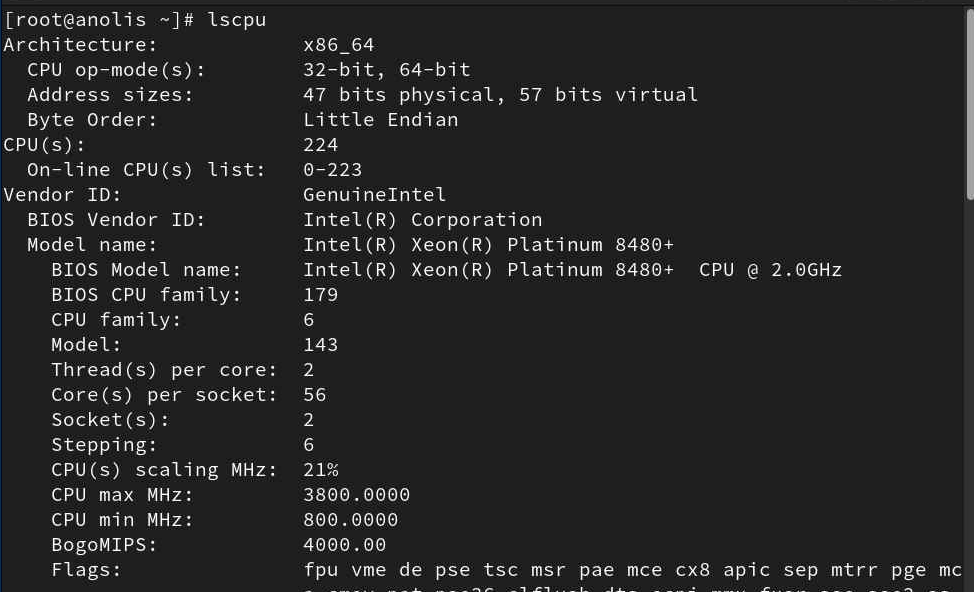Click the GenuineIntel vendor ID value
Viewport: 974px width, 592px height.
(374, 195)
